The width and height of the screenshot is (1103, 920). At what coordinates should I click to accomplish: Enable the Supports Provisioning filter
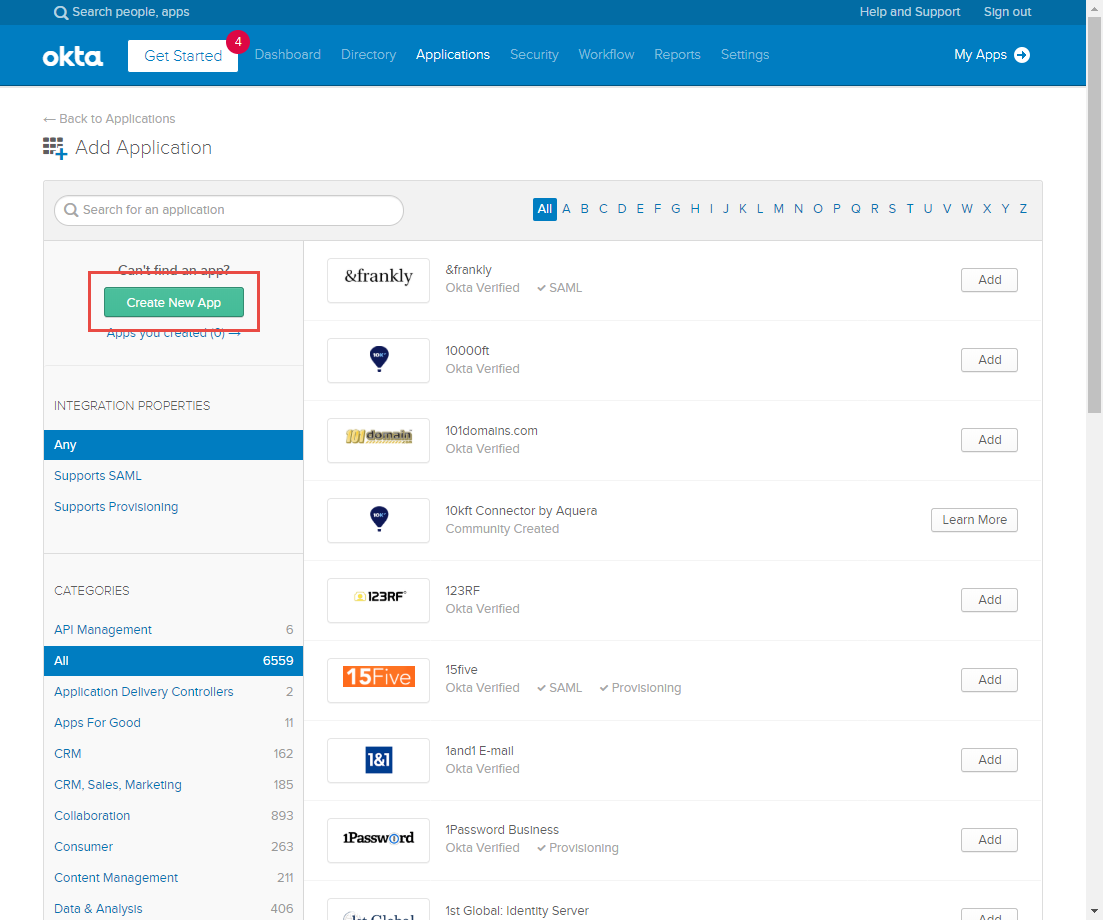pyautogui.click(x=116, y=507)
